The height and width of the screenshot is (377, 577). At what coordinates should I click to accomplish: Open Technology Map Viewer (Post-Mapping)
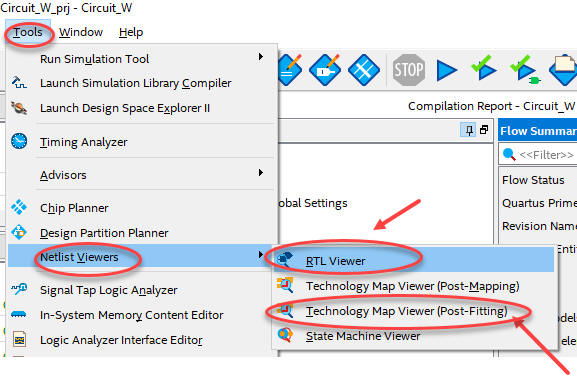coord(414,286)
